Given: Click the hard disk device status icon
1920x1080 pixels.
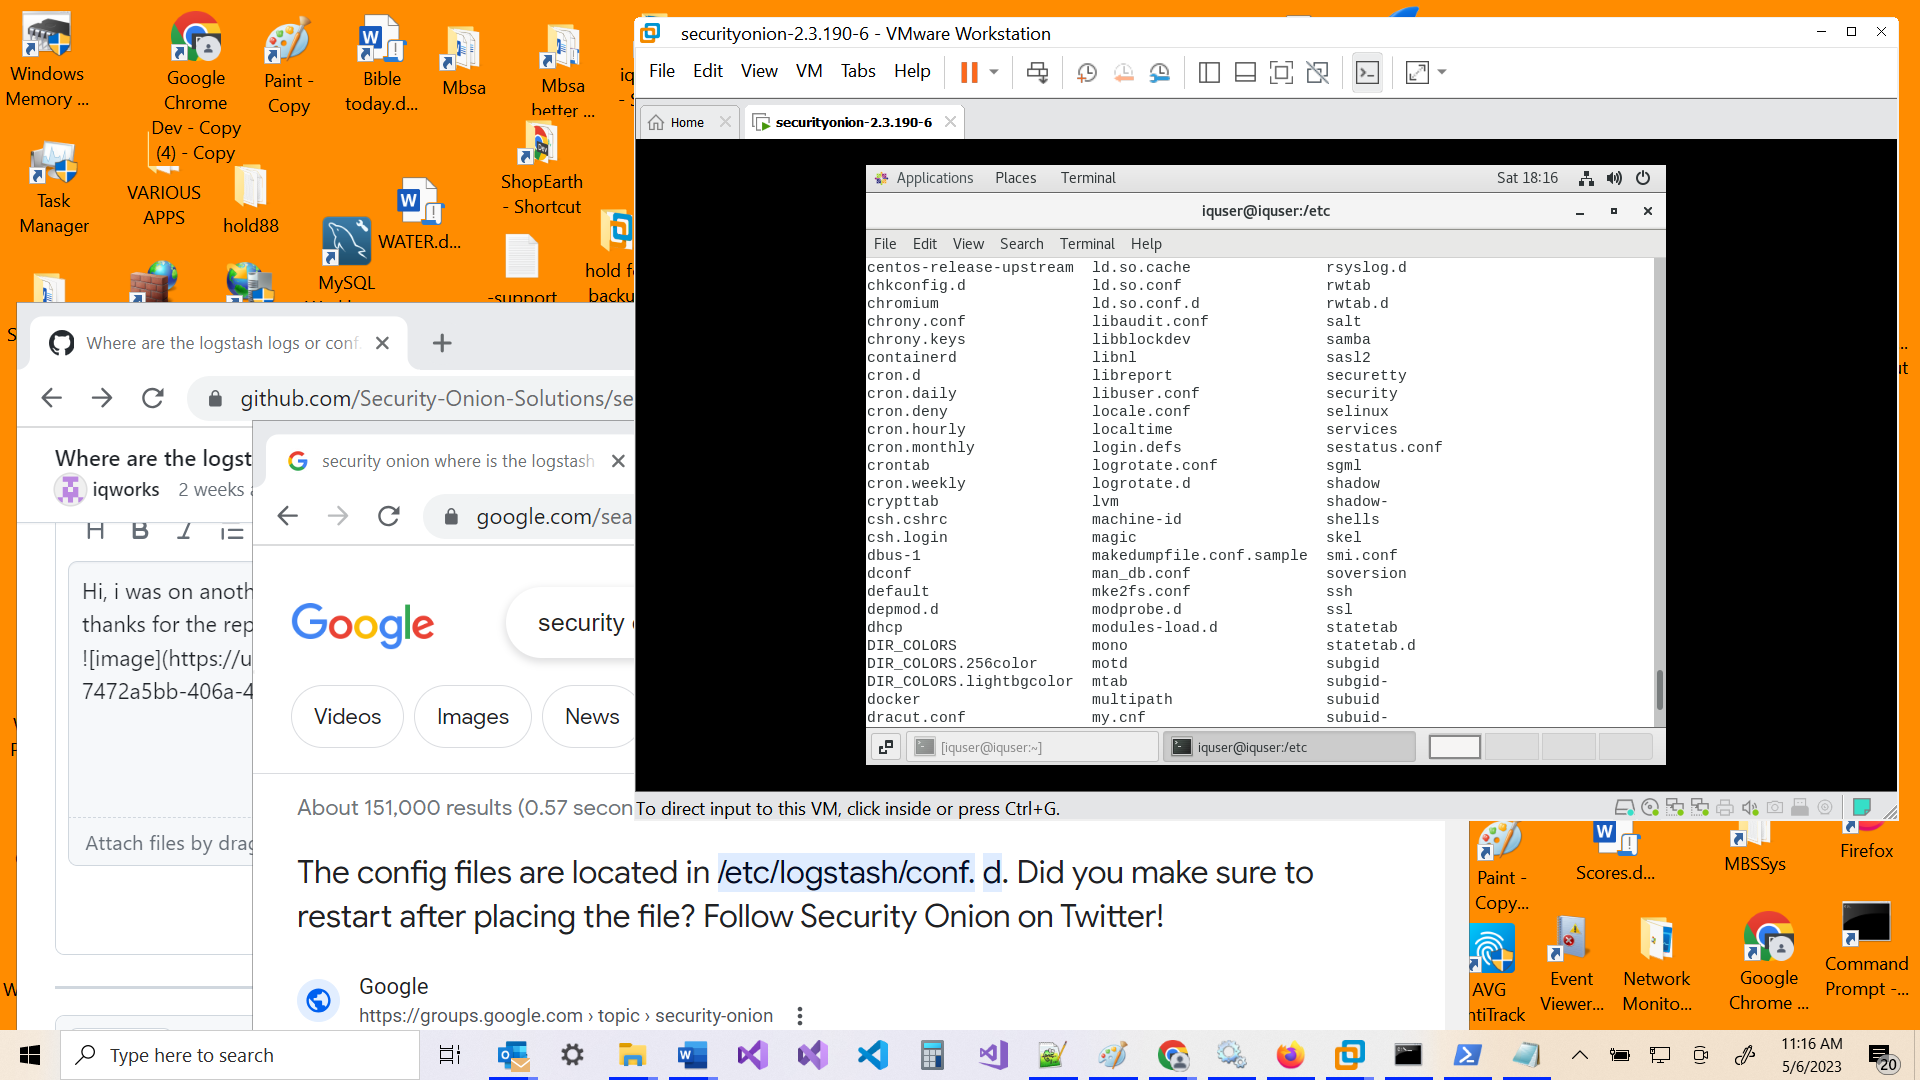Looking at the screenshot, I should [x=1625, y=808].
